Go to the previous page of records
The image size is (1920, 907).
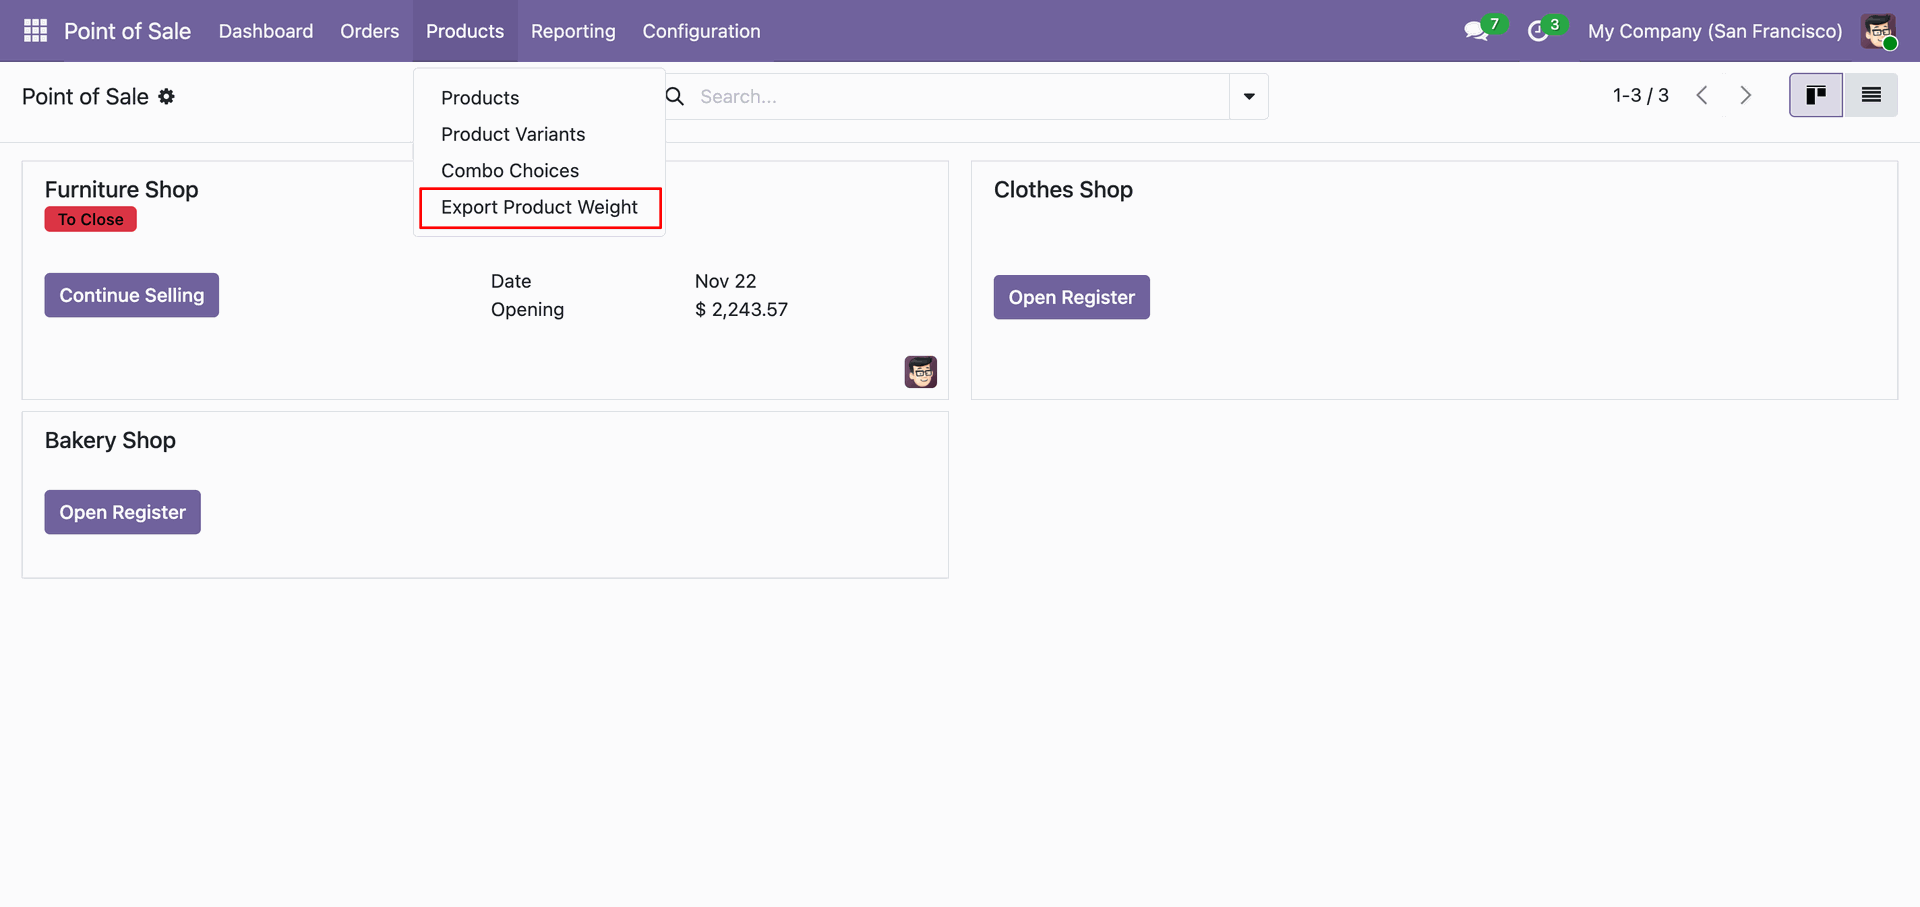coord(1702,96)
